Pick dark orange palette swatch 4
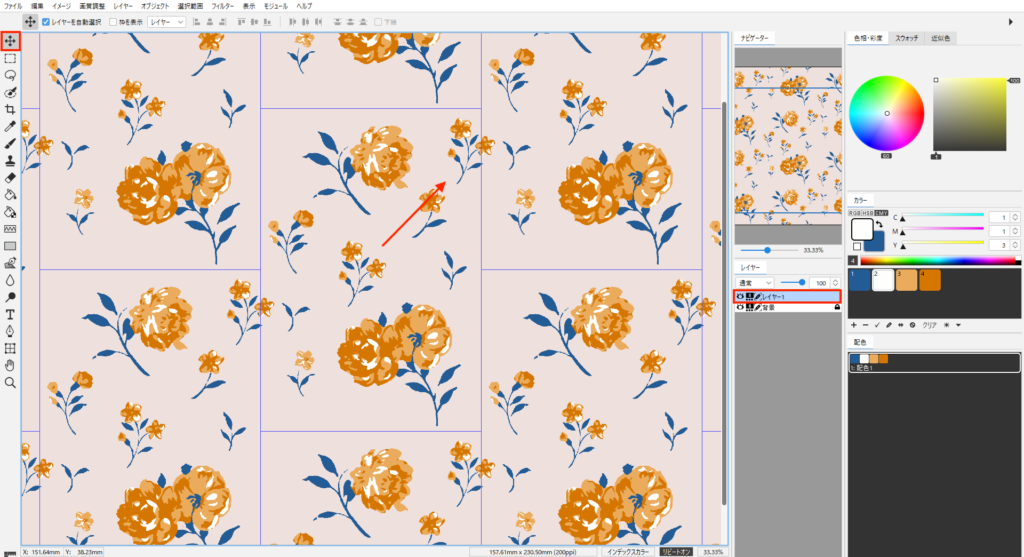 [x=930, y=279]
